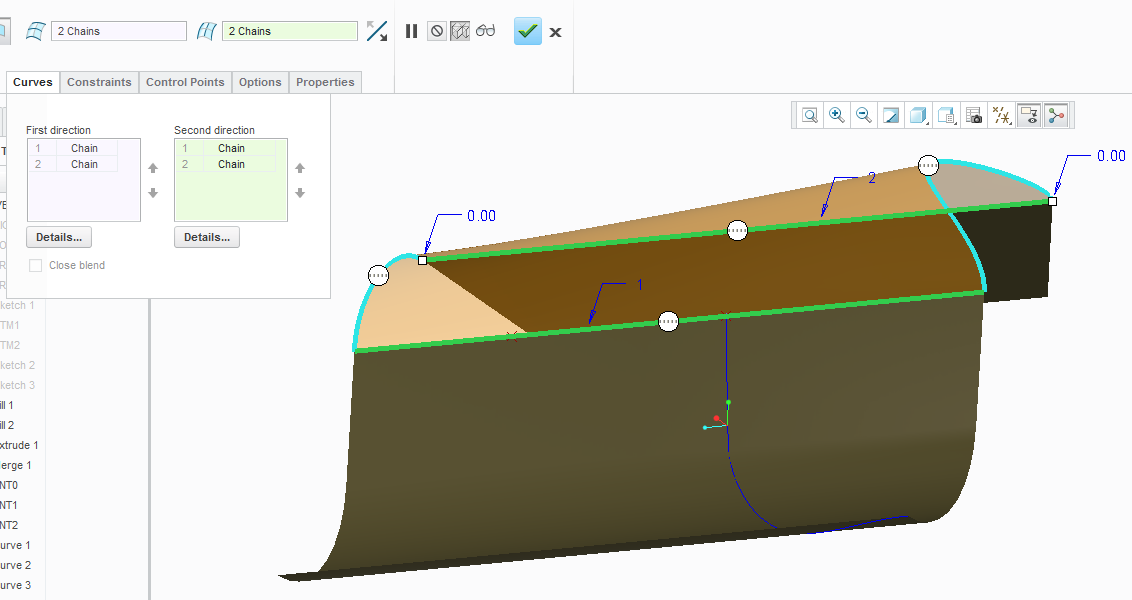Open the Control Points tab
The image size is (1132, 600).
coord(185,82)
